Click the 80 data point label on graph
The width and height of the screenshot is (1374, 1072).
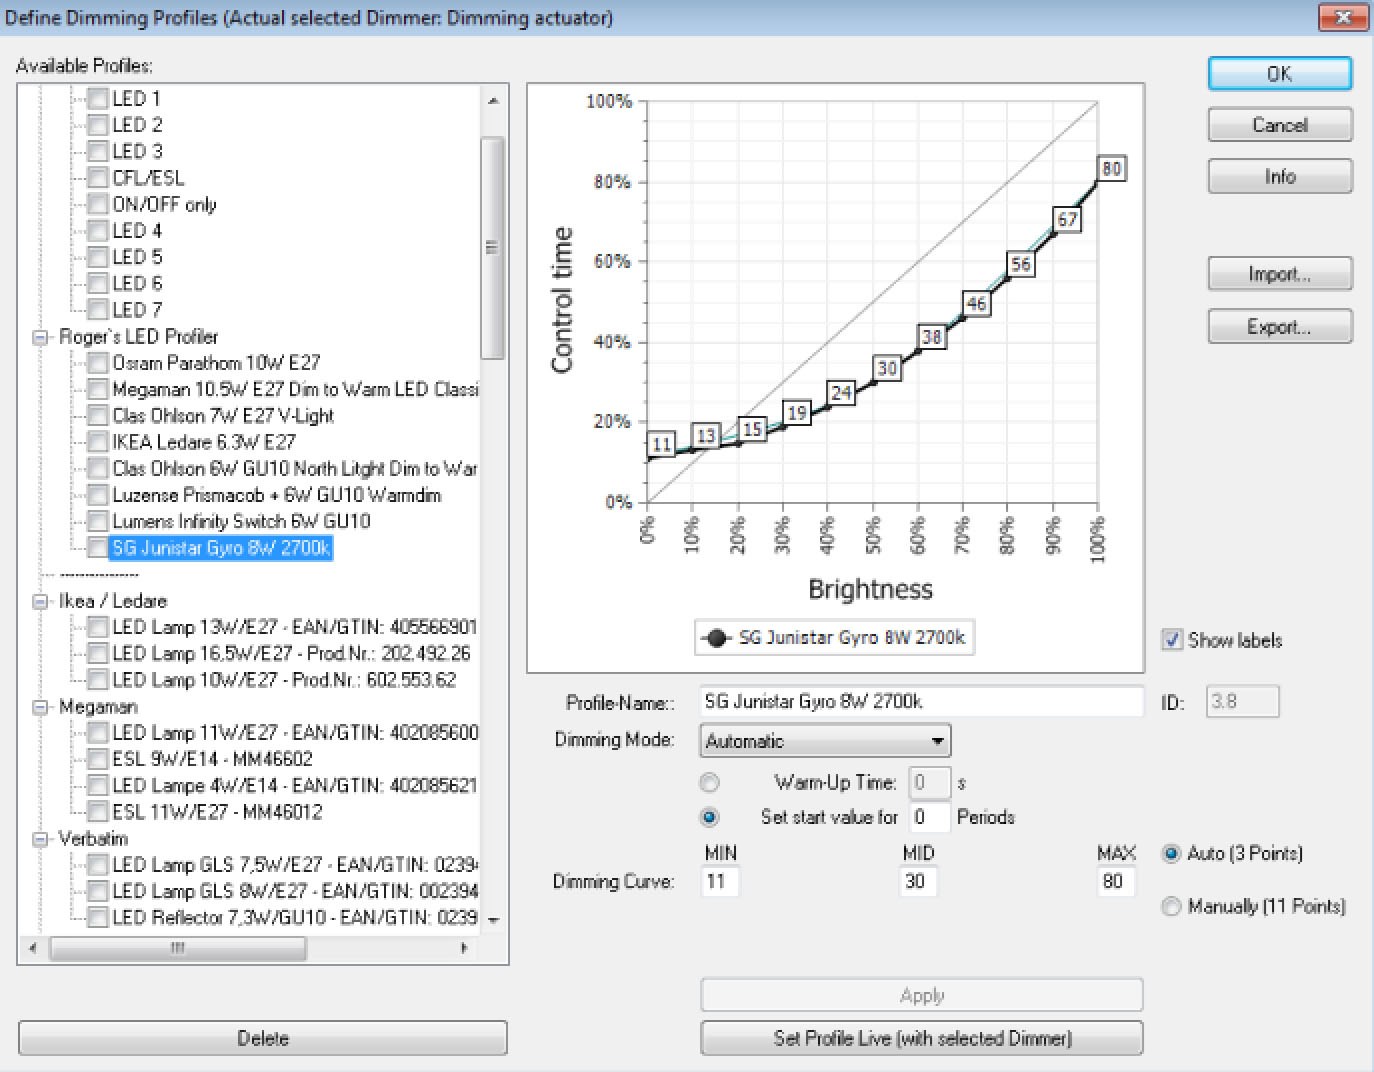pos(1111,168)
